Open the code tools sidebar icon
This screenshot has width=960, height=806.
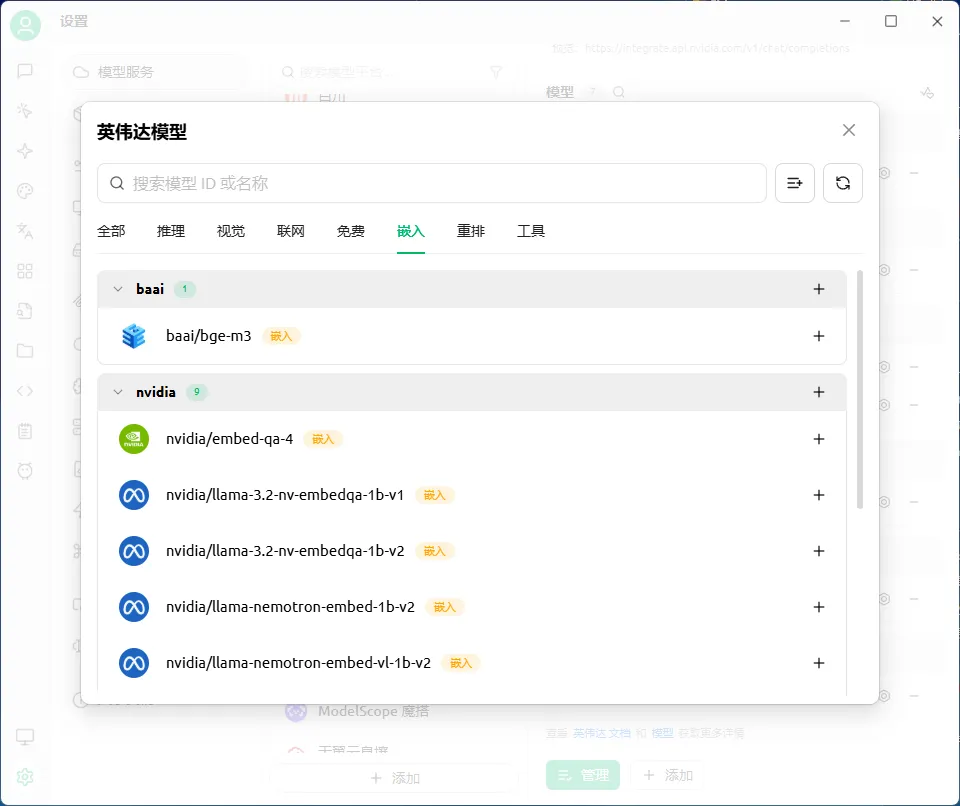click(25, 391)
